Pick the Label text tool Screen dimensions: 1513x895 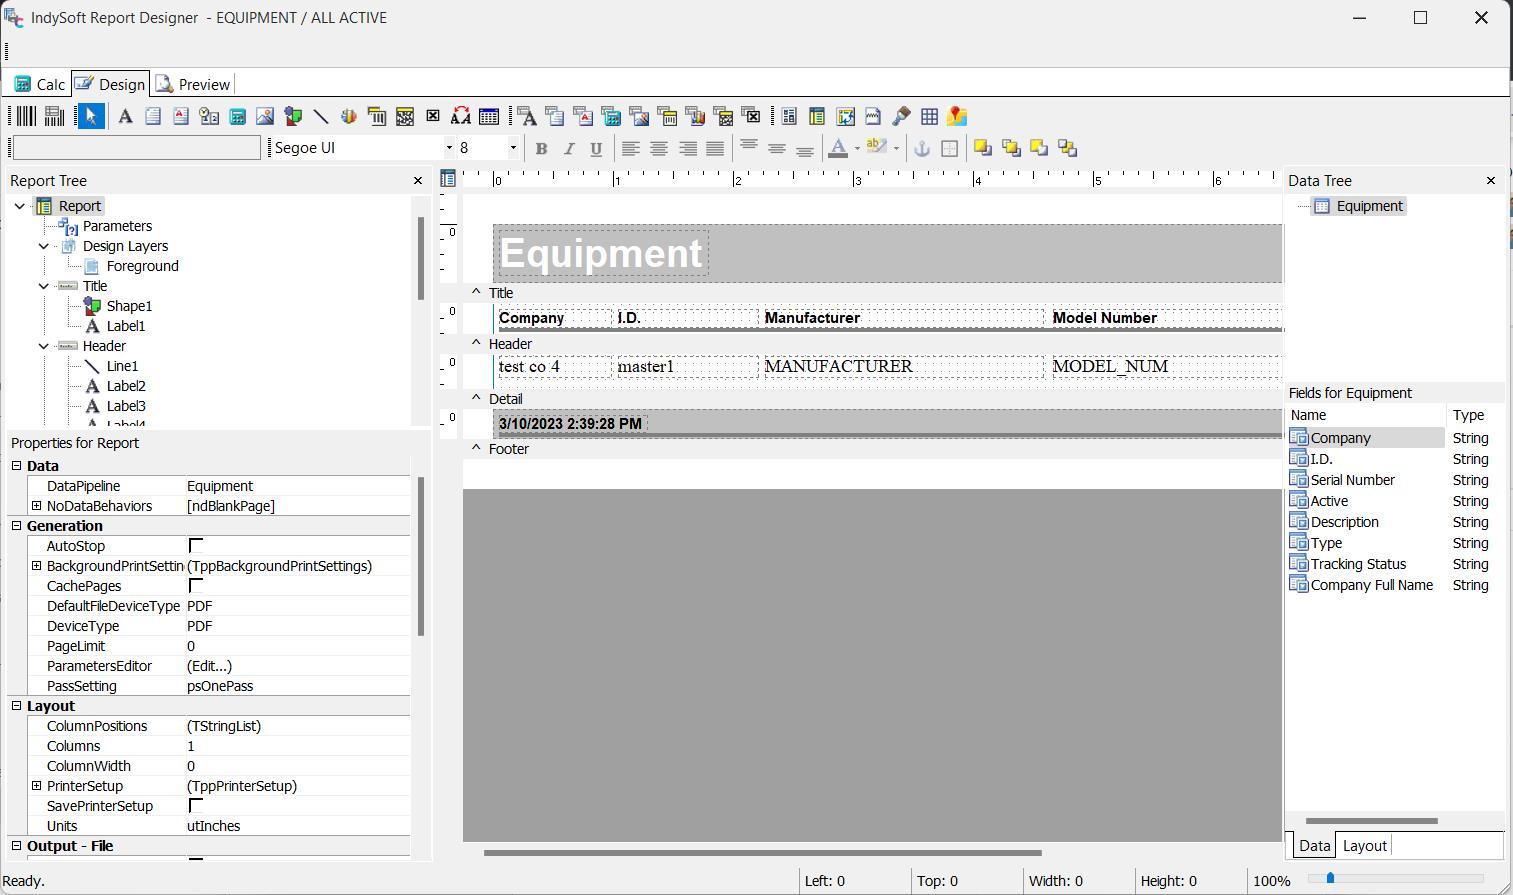[x=125, y=117]
